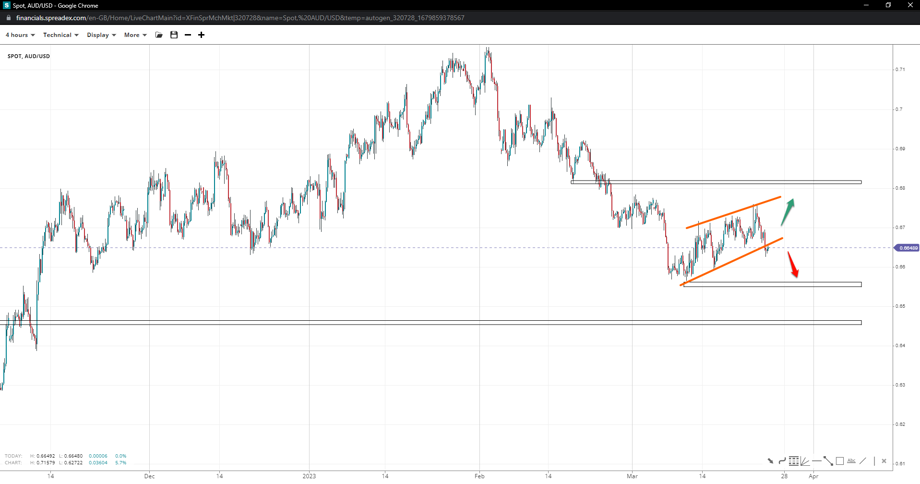Image resolution: width=920 pixels, height=484 pixels.
Task: Close the drawing toolbar with the X
Action: tap(884, 461)
